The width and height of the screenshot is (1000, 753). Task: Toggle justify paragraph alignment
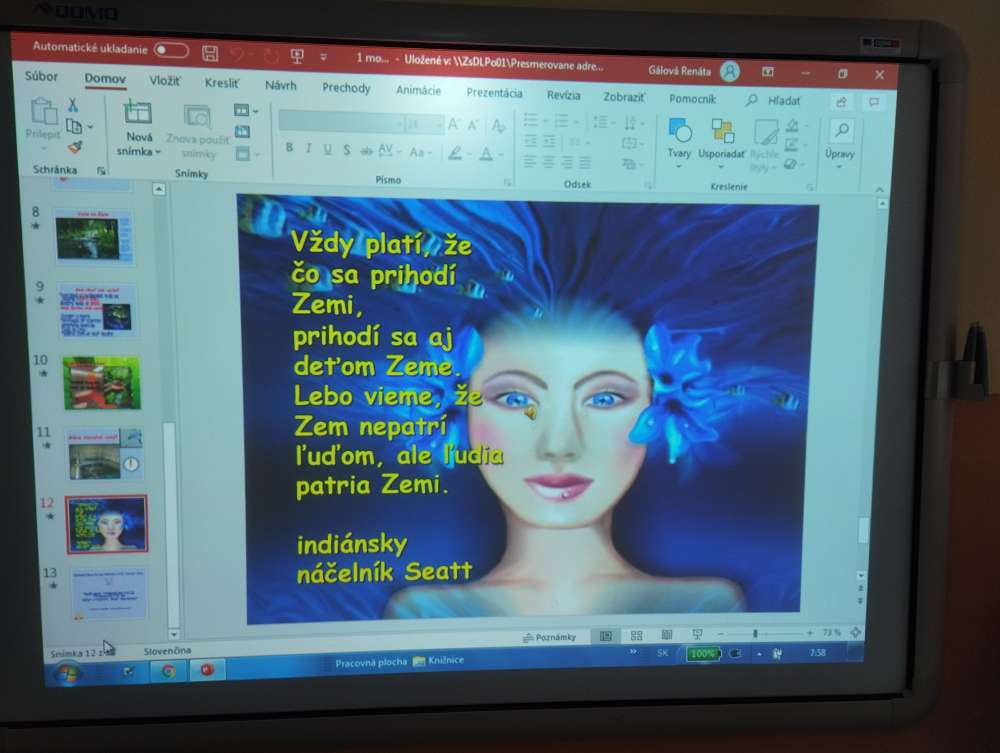(585, 164)
